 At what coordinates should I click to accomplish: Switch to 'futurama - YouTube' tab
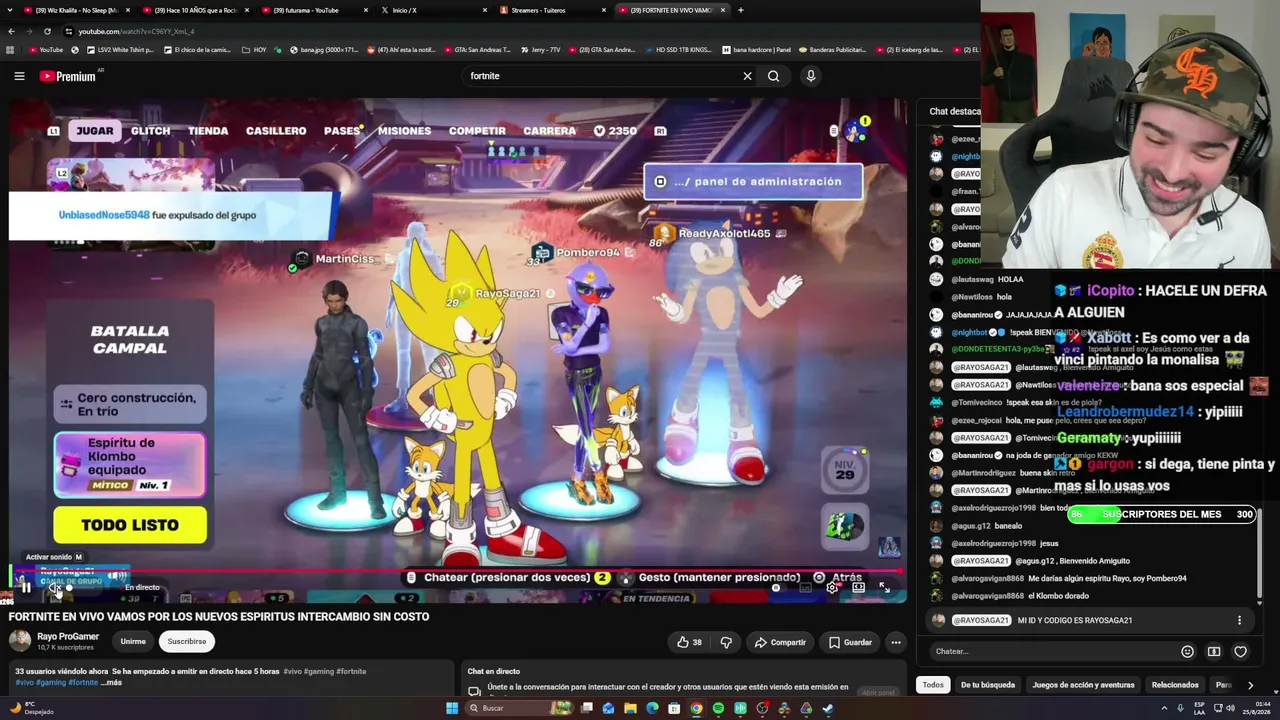pyautogui.click(x=314, y=10)
